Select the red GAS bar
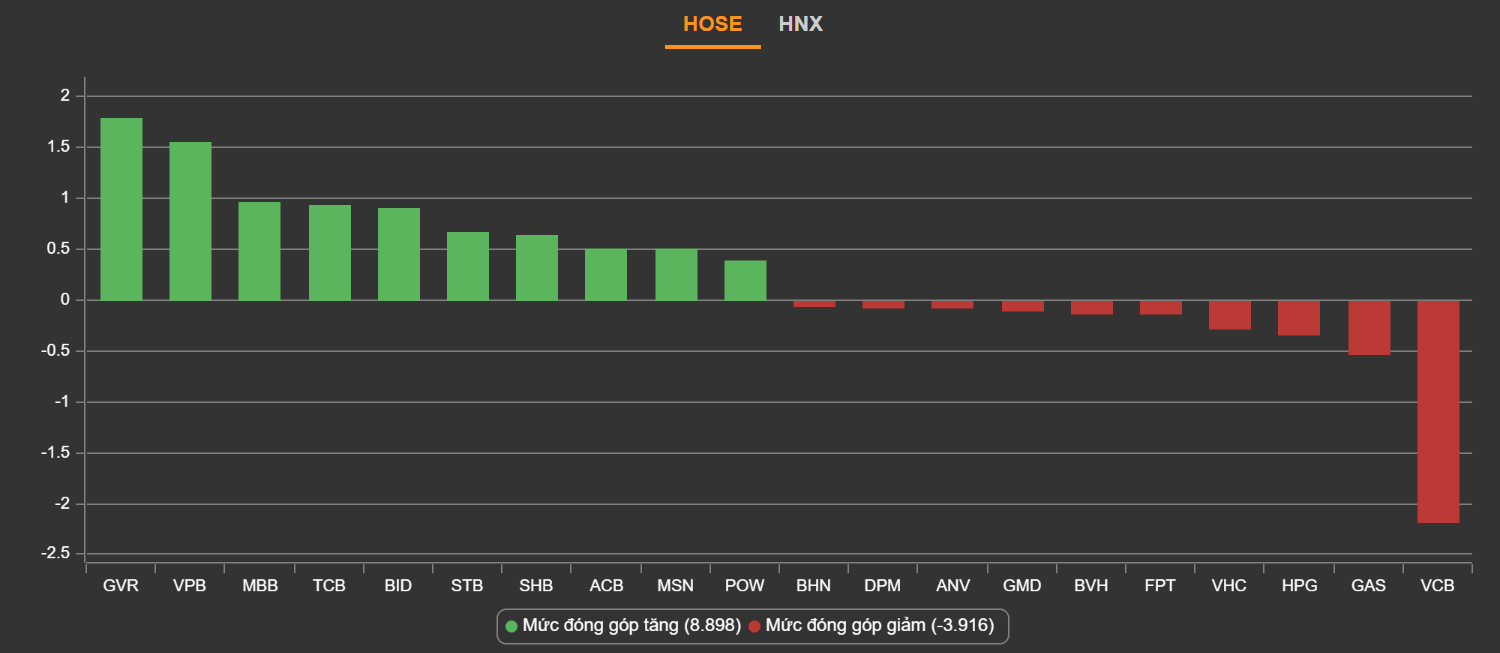Viewport: 1500px width, 653px height. 1369,327
